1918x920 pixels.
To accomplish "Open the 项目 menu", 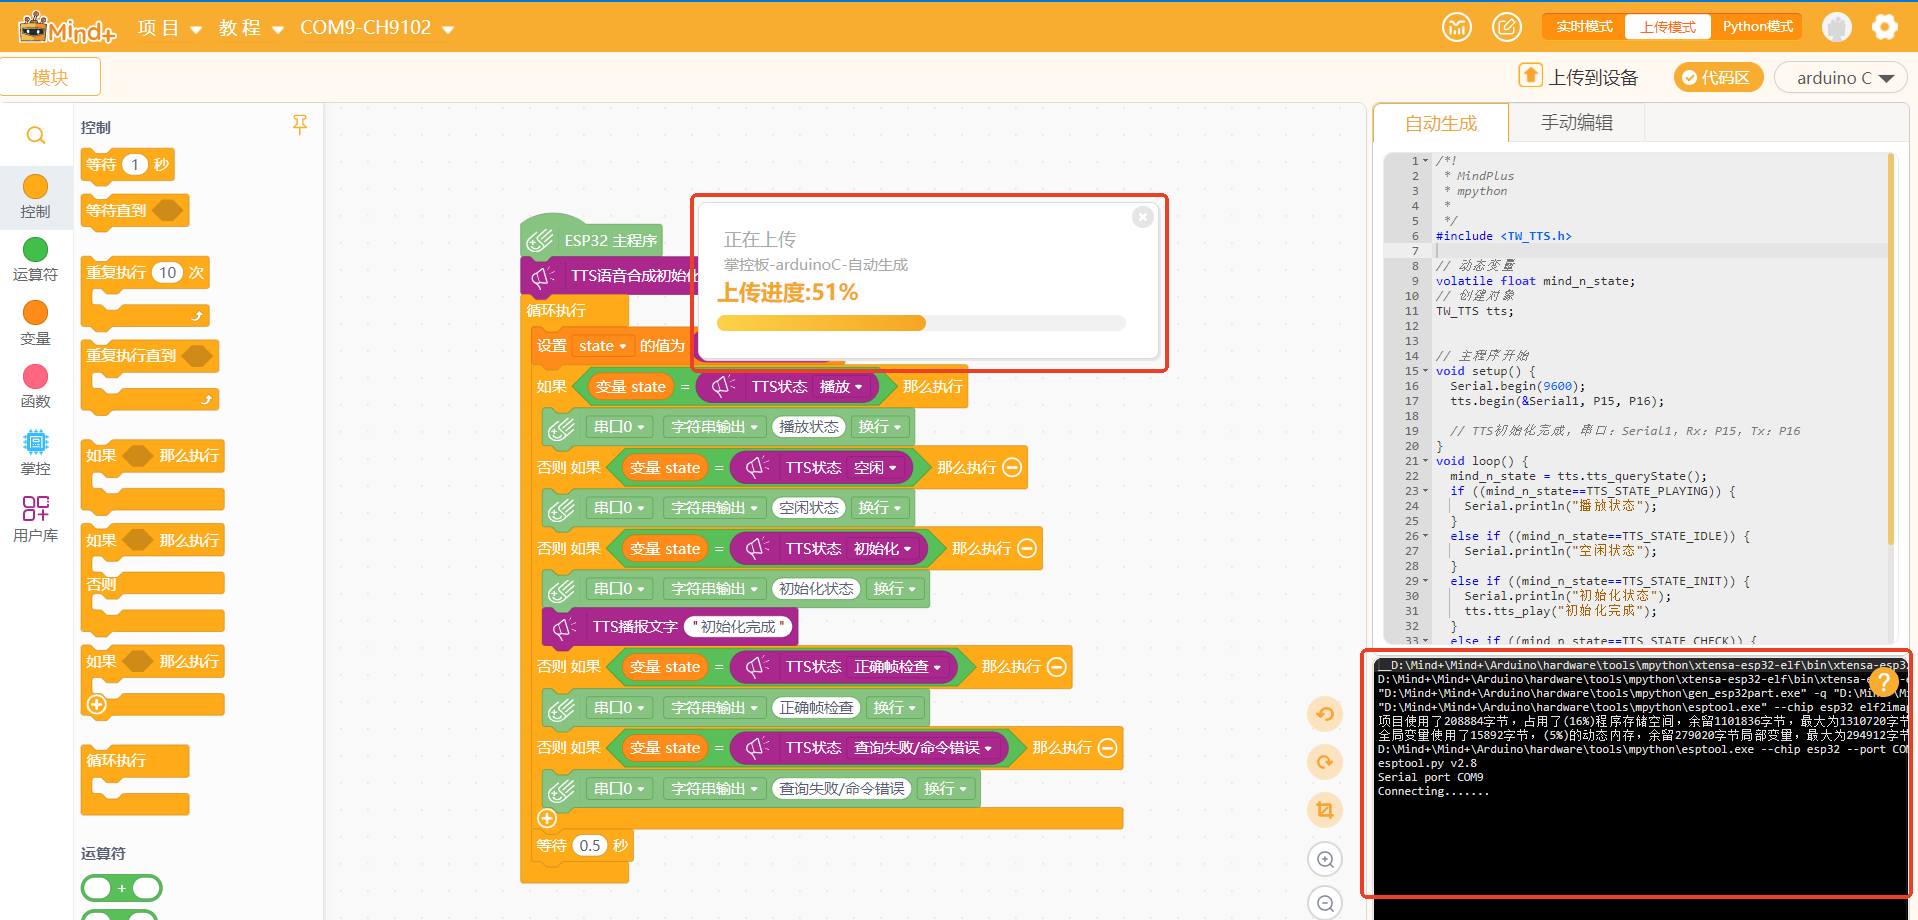I will pos(169,28).
